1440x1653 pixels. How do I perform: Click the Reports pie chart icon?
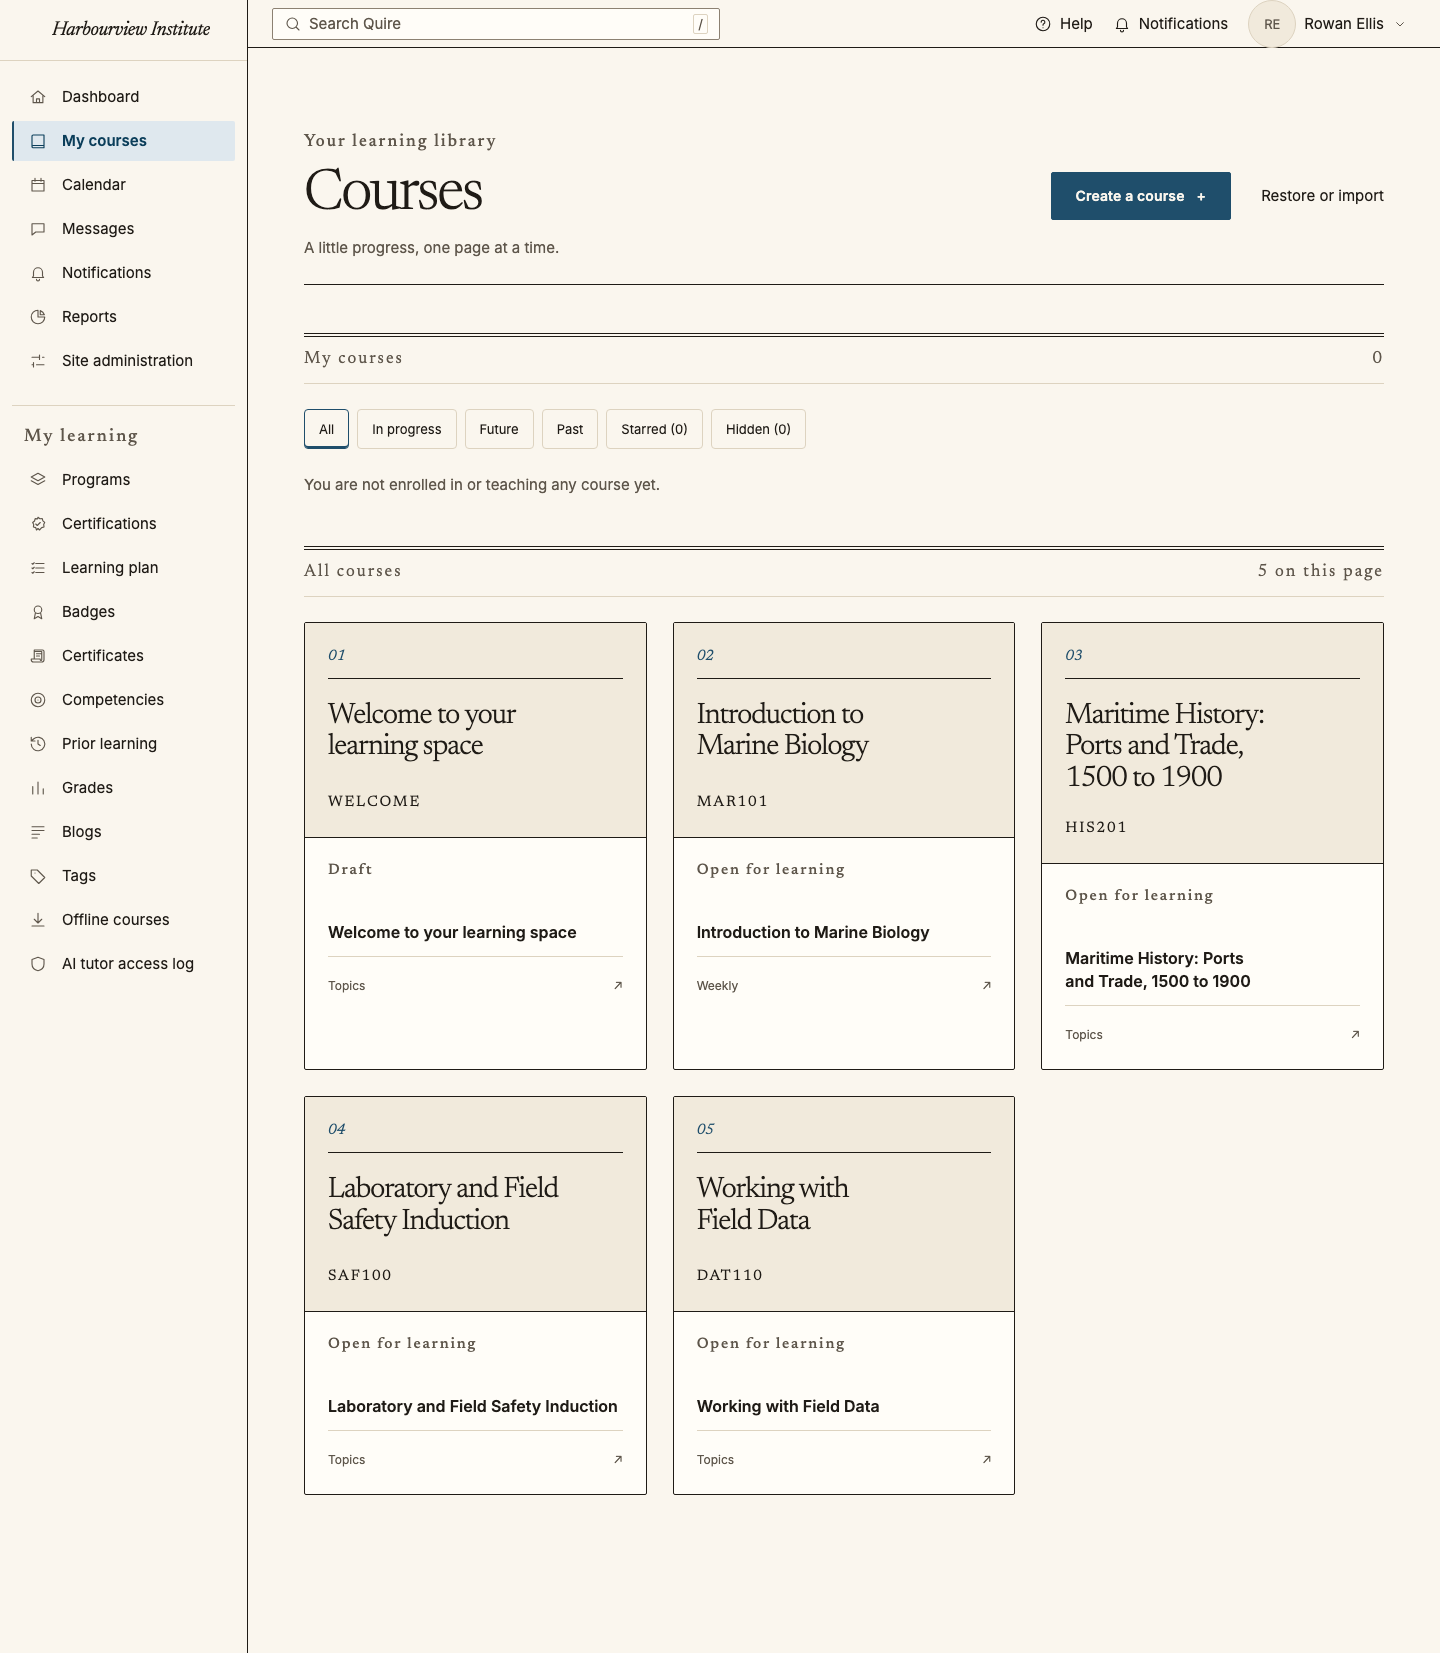pos(38,317)
